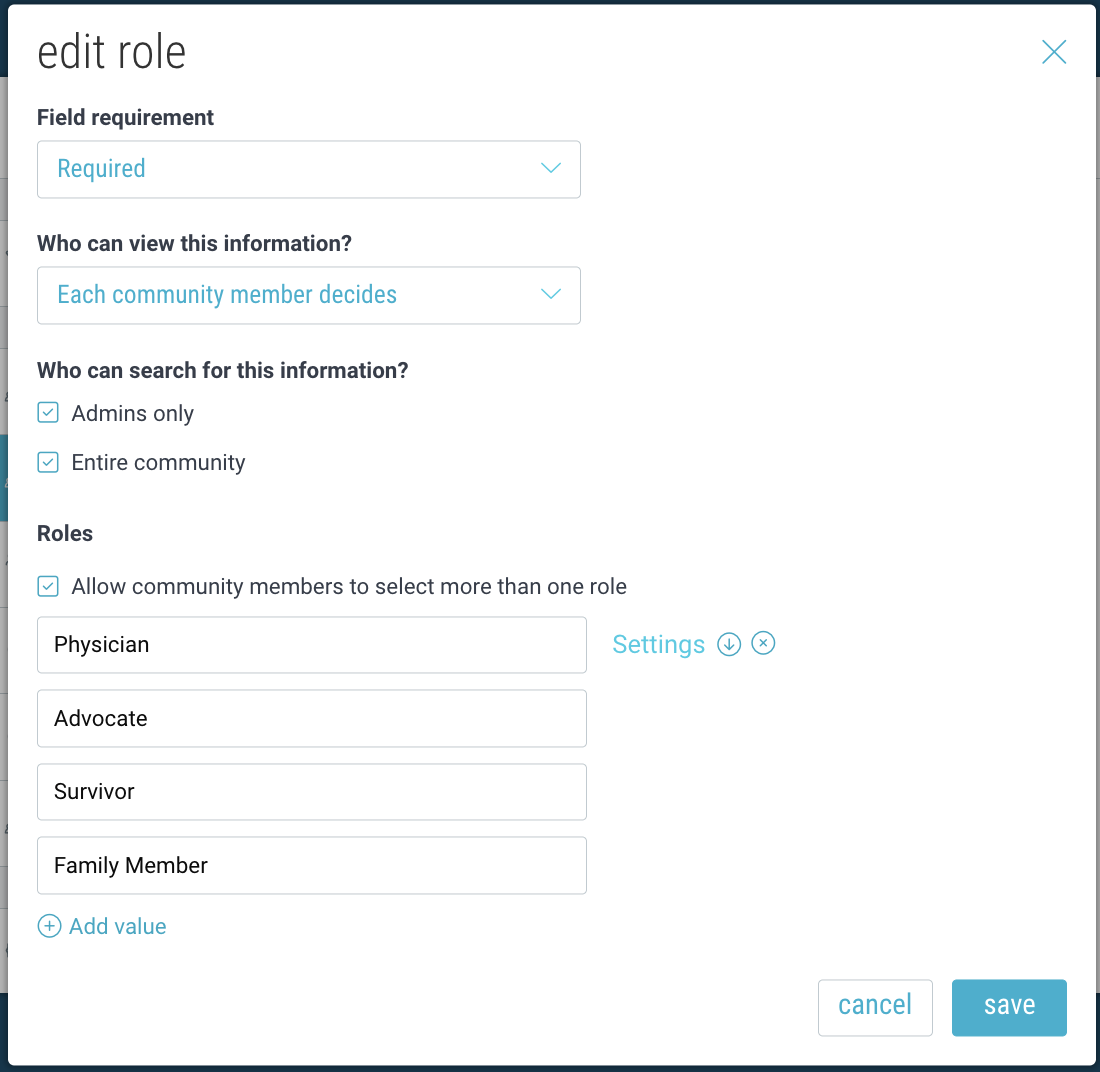This screenshot has width=1100, height=1072.
Task: Toggle Allow community members to select multiple roles
Action: (48, 586)
